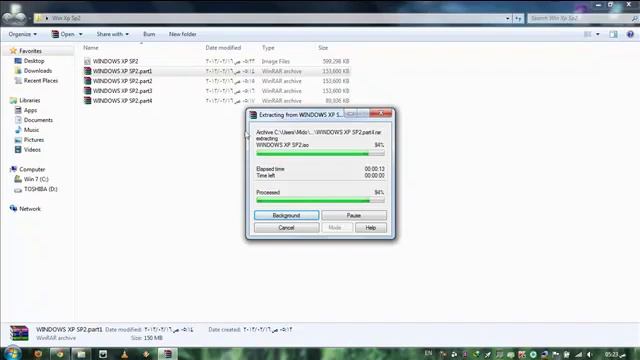This screenshot has height=360, width=640.
Task: Click the WinRAR icon of part2 file
Action: (x=87, y=81)
